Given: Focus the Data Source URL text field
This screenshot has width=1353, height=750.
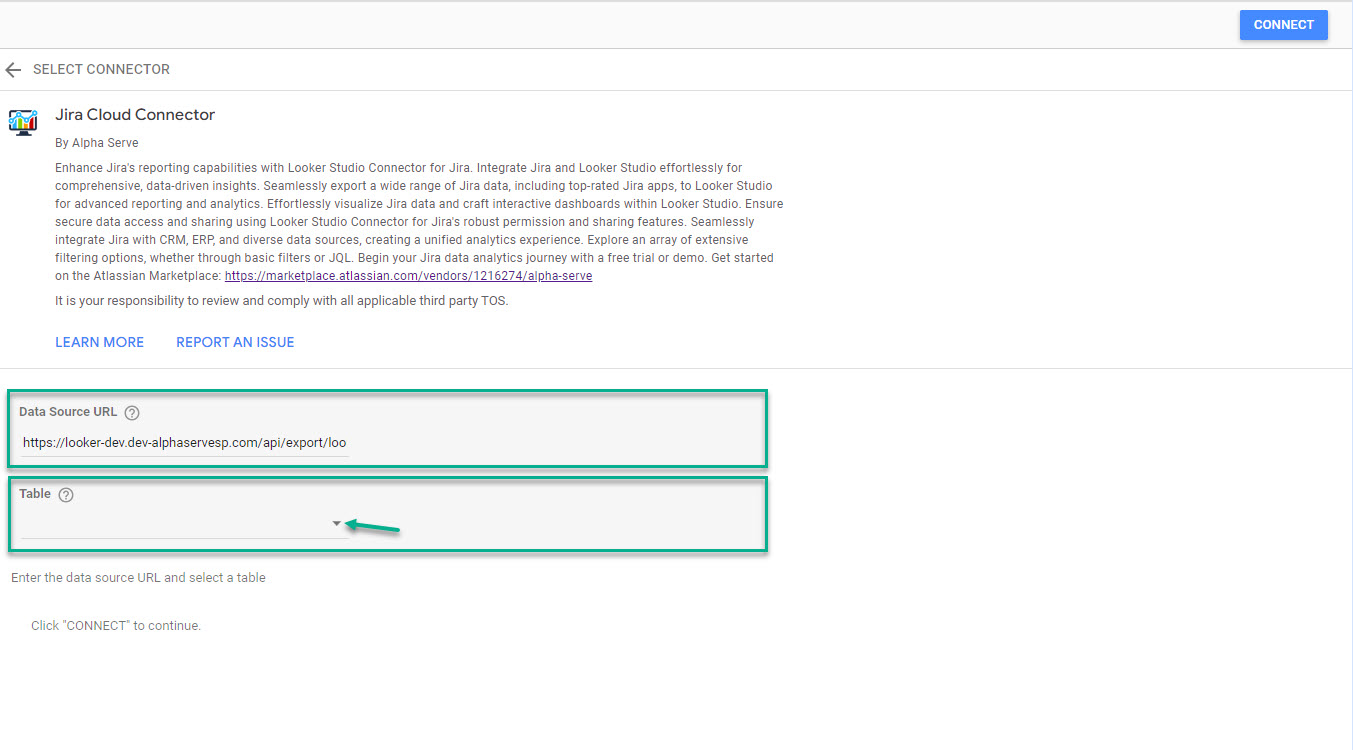Looking at the screenshot, I should click(185, 442).
